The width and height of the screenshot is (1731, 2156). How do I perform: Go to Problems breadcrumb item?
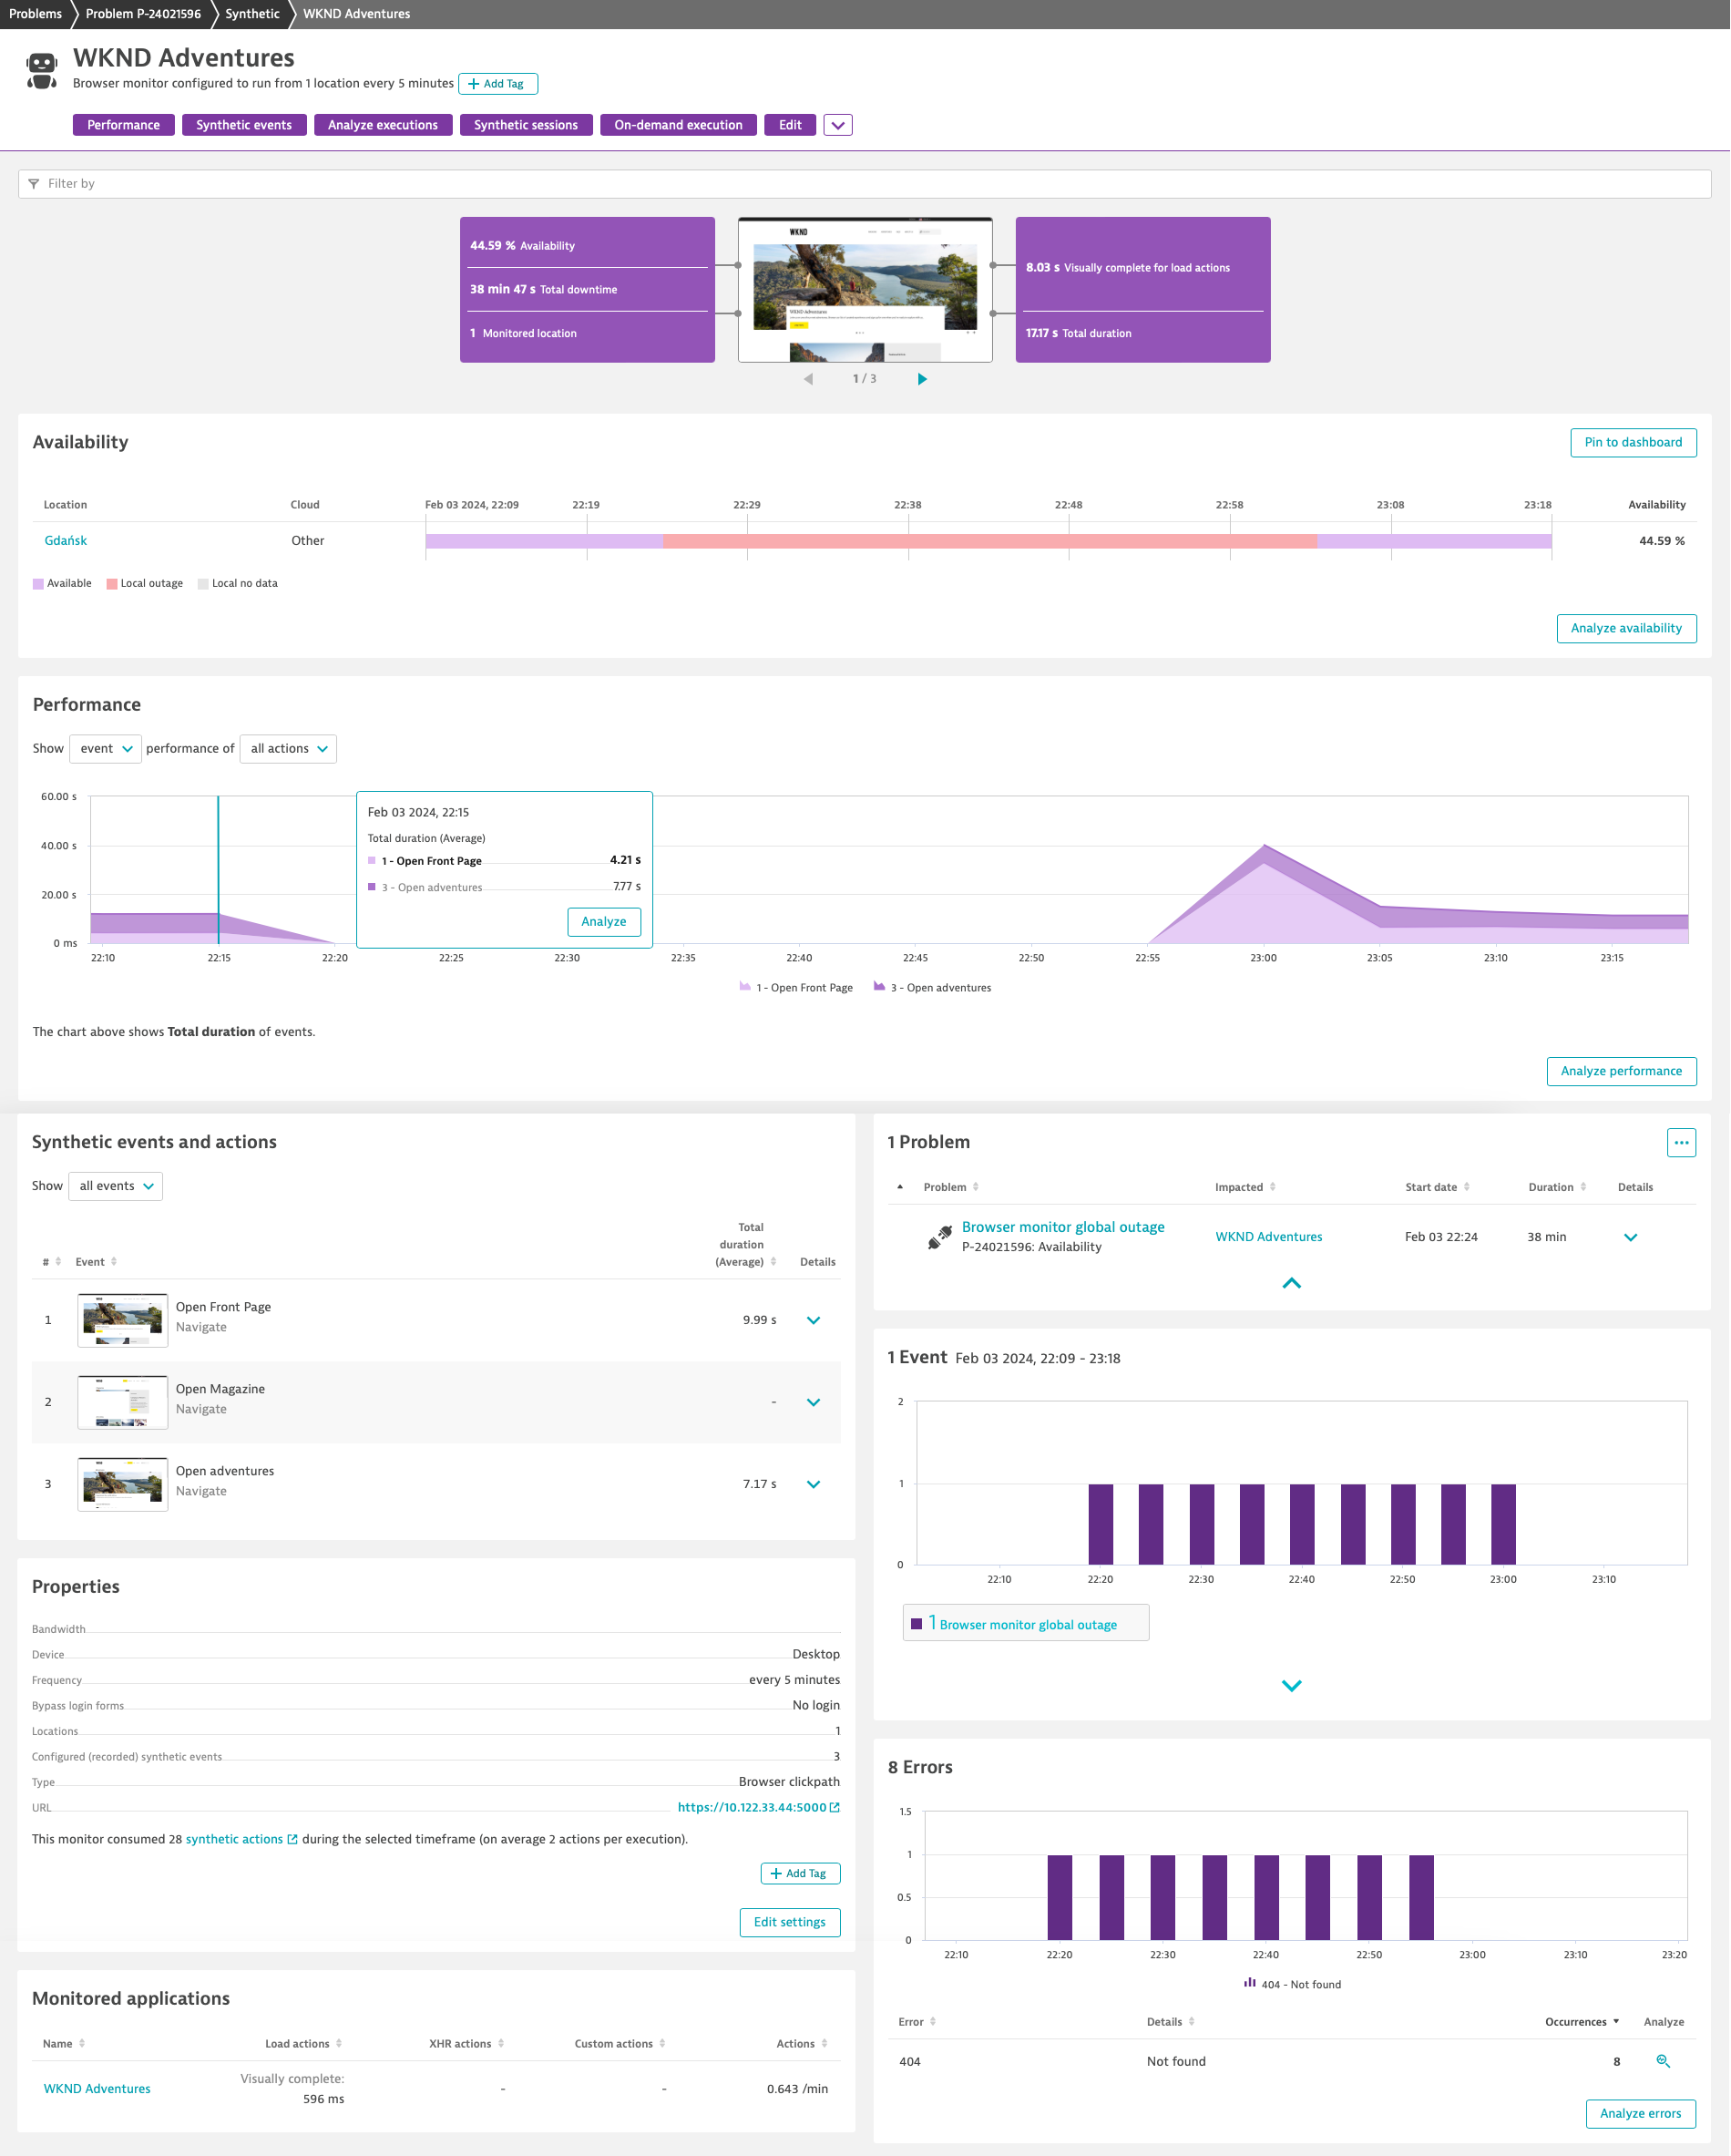(35, 14)
